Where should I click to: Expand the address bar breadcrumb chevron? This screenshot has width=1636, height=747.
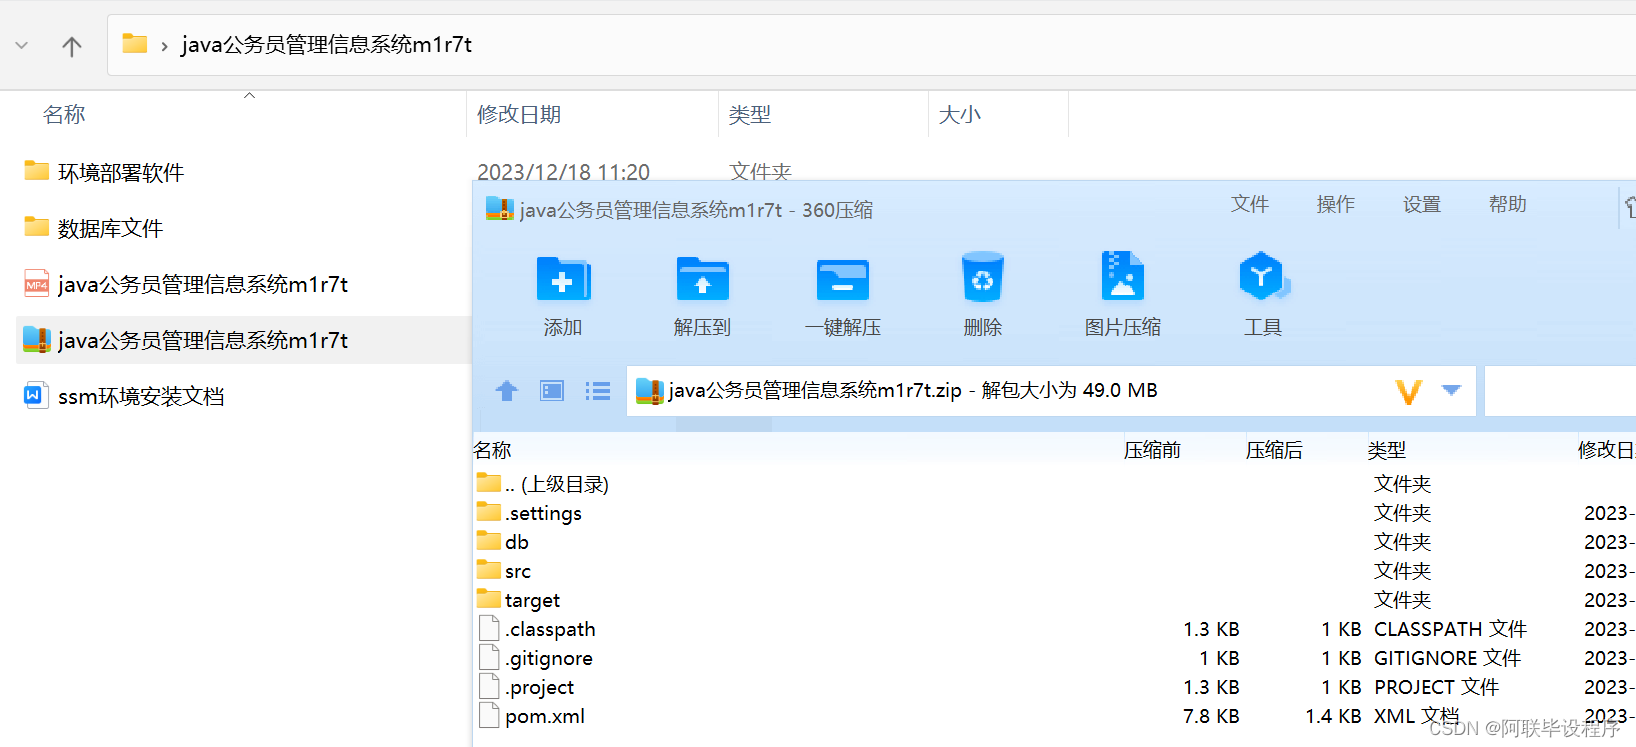(x=164, y=46)
